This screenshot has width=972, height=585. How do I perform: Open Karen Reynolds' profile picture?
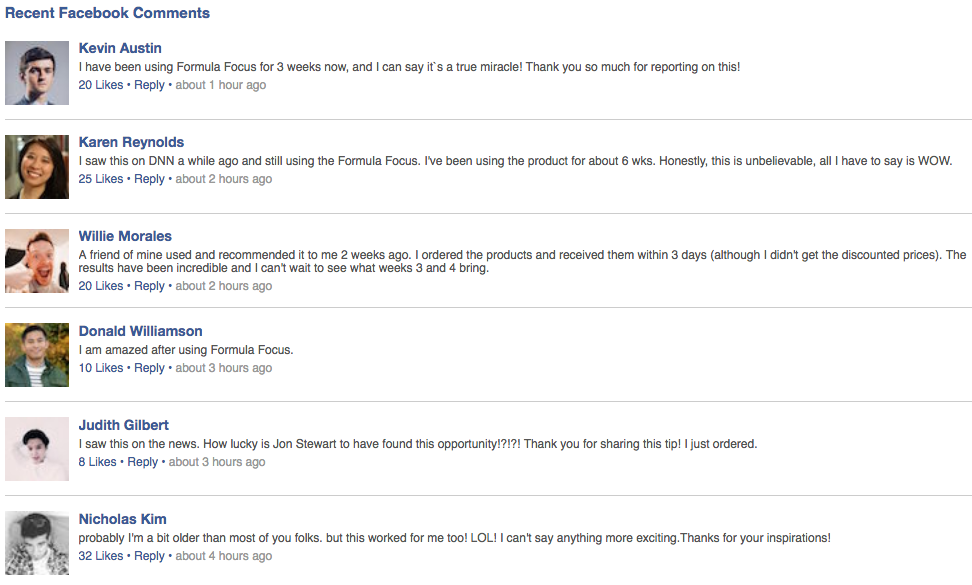[36, 166]
